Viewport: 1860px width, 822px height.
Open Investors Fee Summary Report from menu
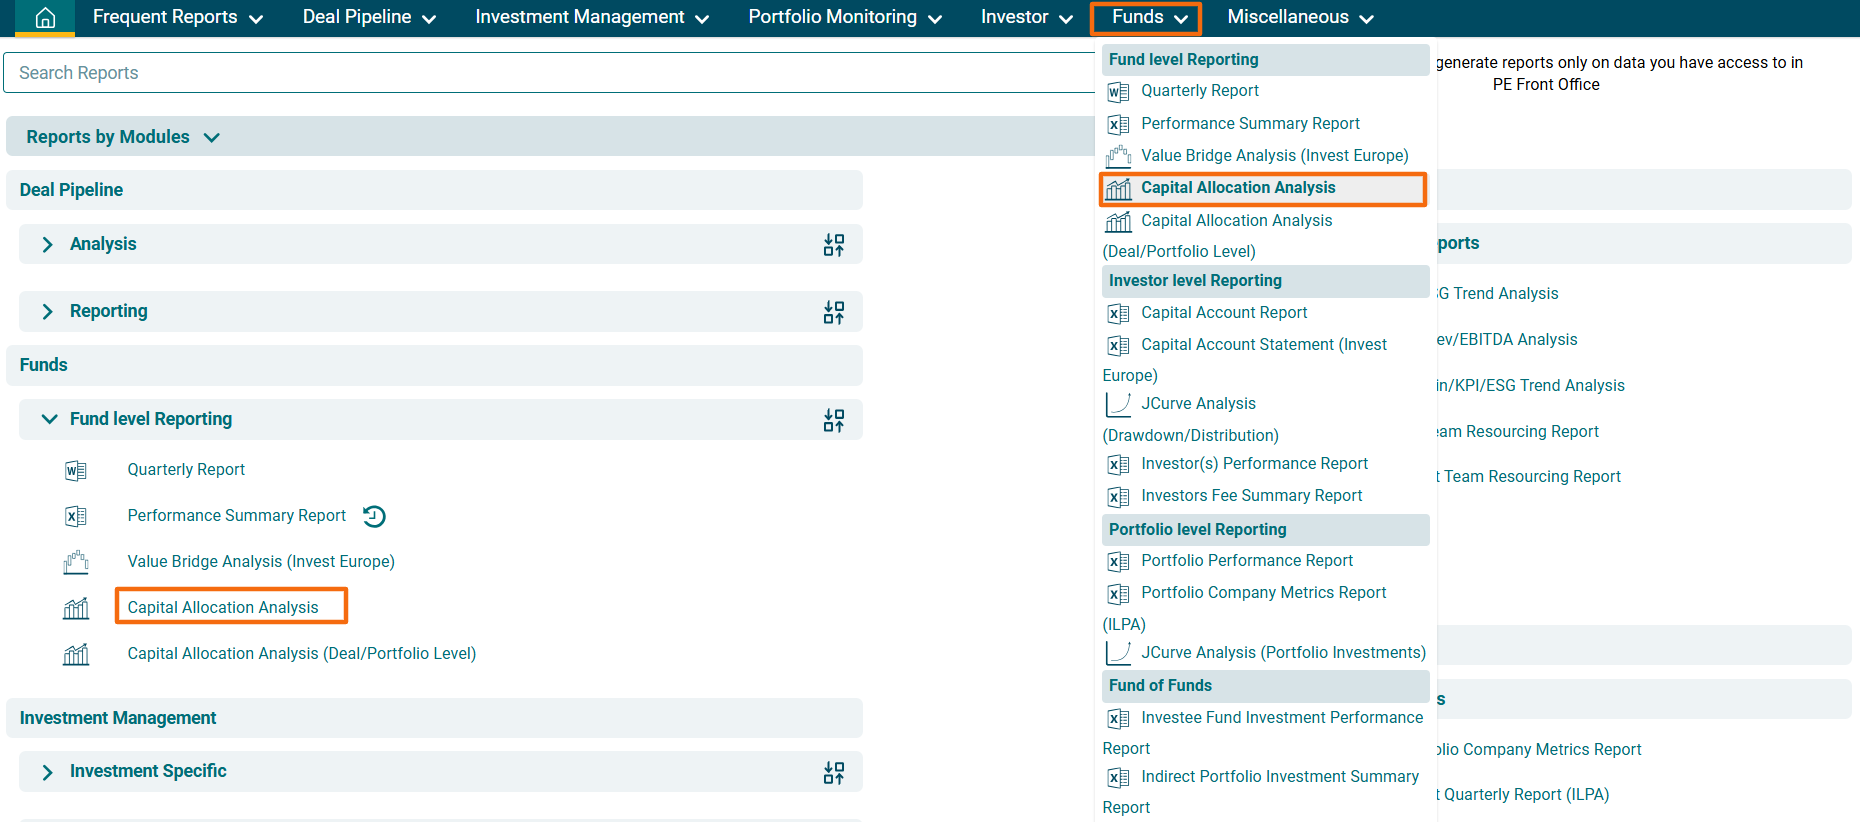coord(1251,496)
